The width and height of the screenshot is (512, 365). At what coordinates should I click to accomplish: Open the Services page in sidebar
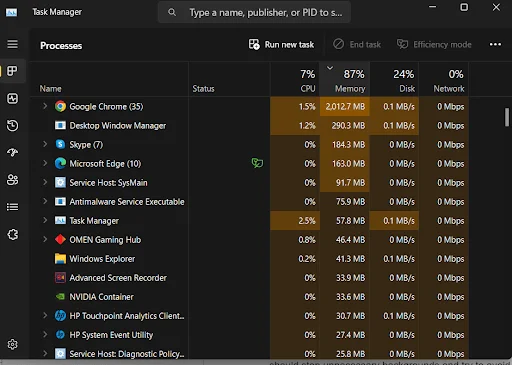pos(13,234)
